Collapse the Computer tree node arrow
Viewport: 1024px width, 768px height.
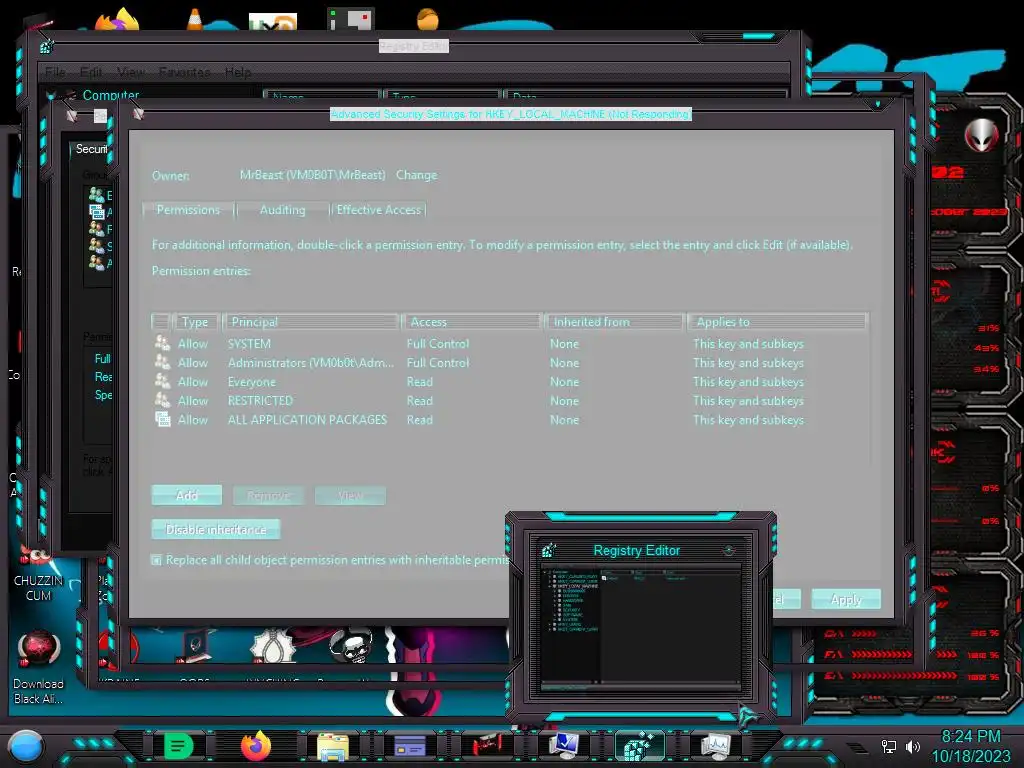tap(51, 95)
